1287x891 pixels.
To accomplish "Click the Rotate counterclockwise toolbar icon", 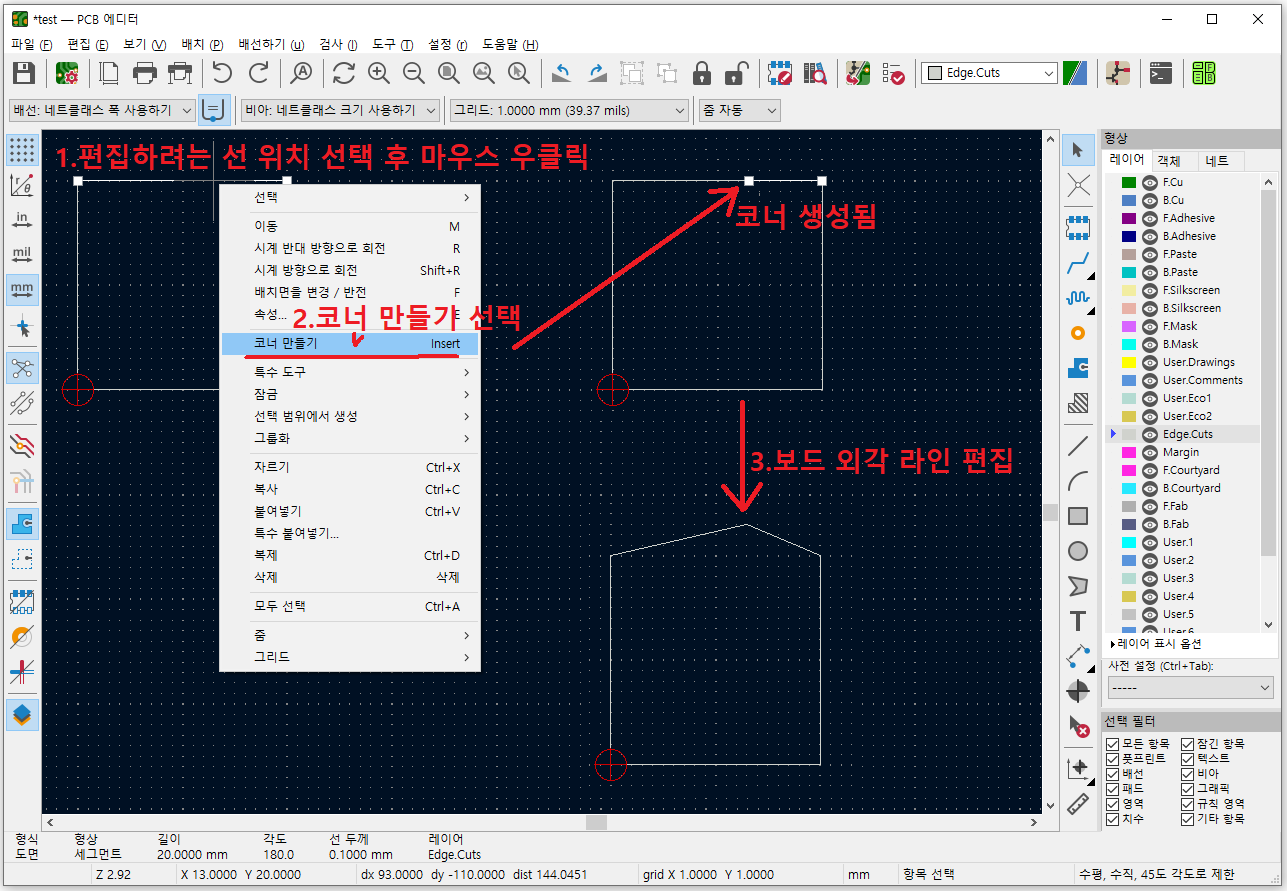I will click(562, 73).
